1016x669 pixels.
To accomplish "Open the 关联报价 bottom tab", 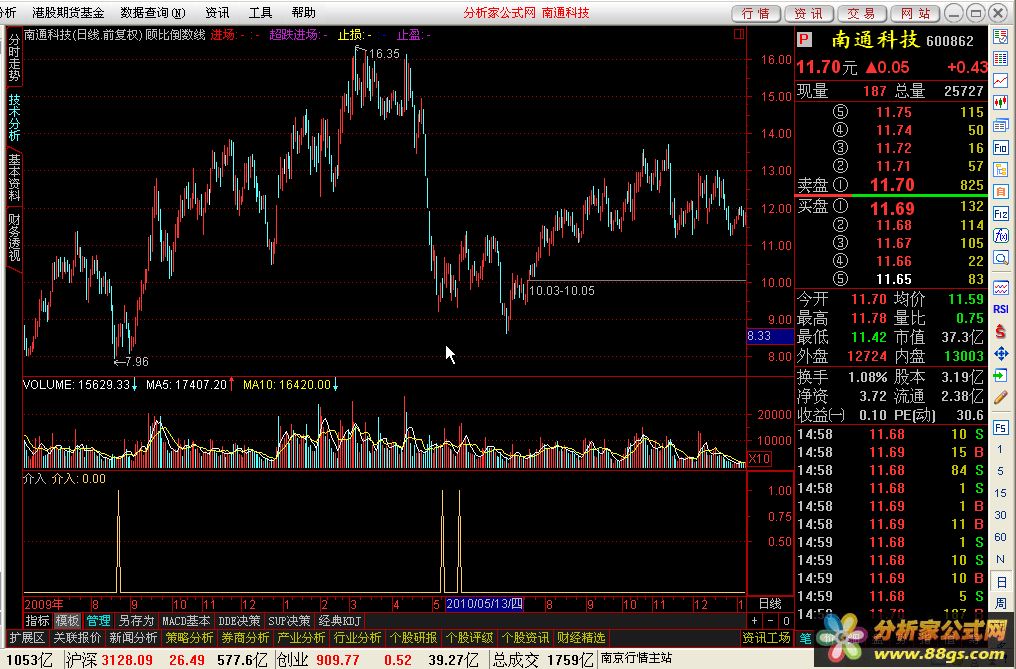I will coord(77,638).
